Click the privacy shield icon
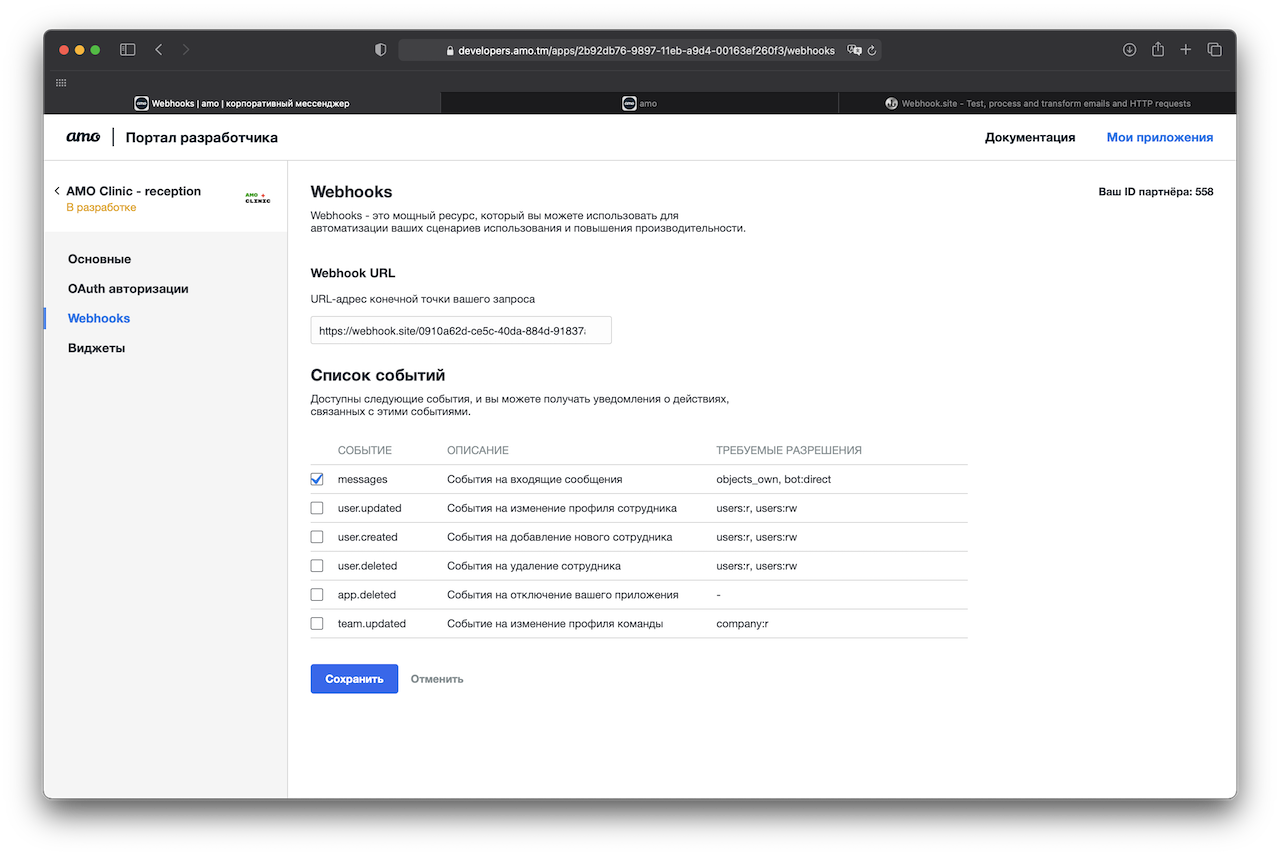 tap(380, 50)
